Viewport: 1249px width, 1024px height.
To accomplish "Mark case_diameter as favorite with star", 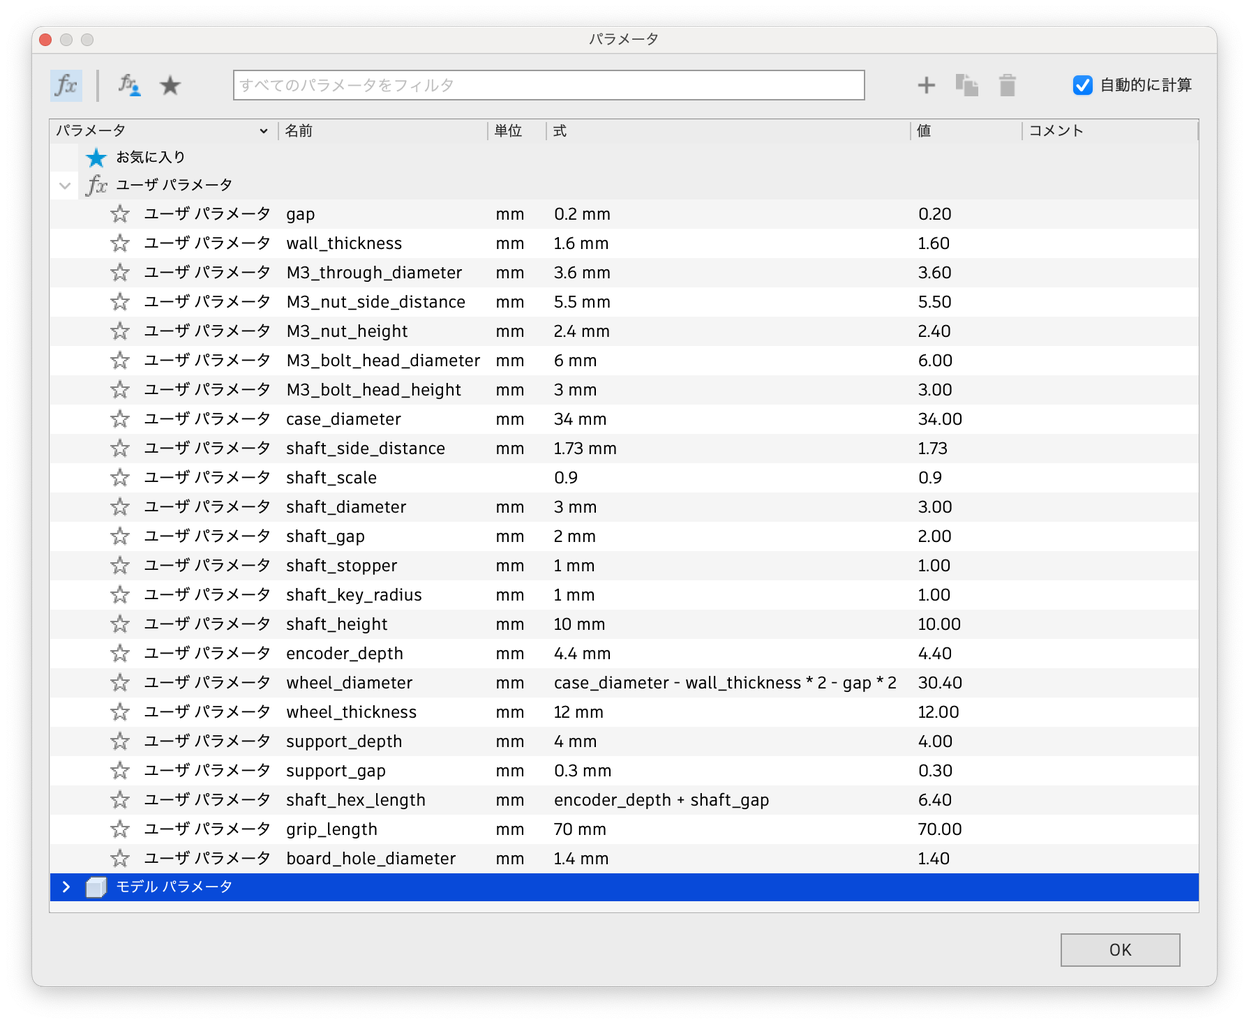I will pos(120,418).
